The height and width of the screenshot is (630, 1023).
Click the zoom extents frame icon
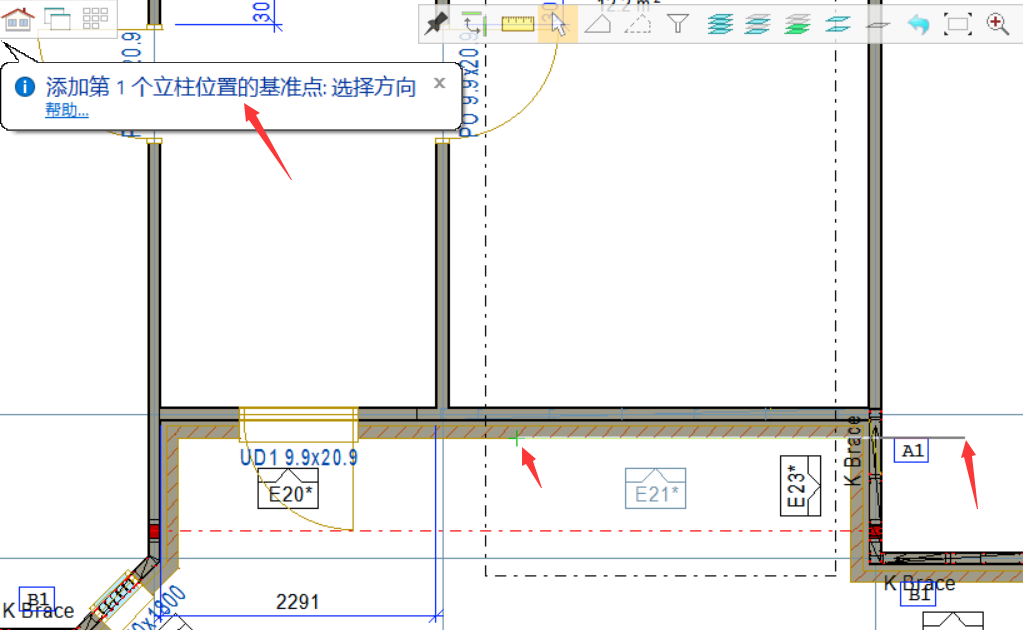(x=958, y=24)
